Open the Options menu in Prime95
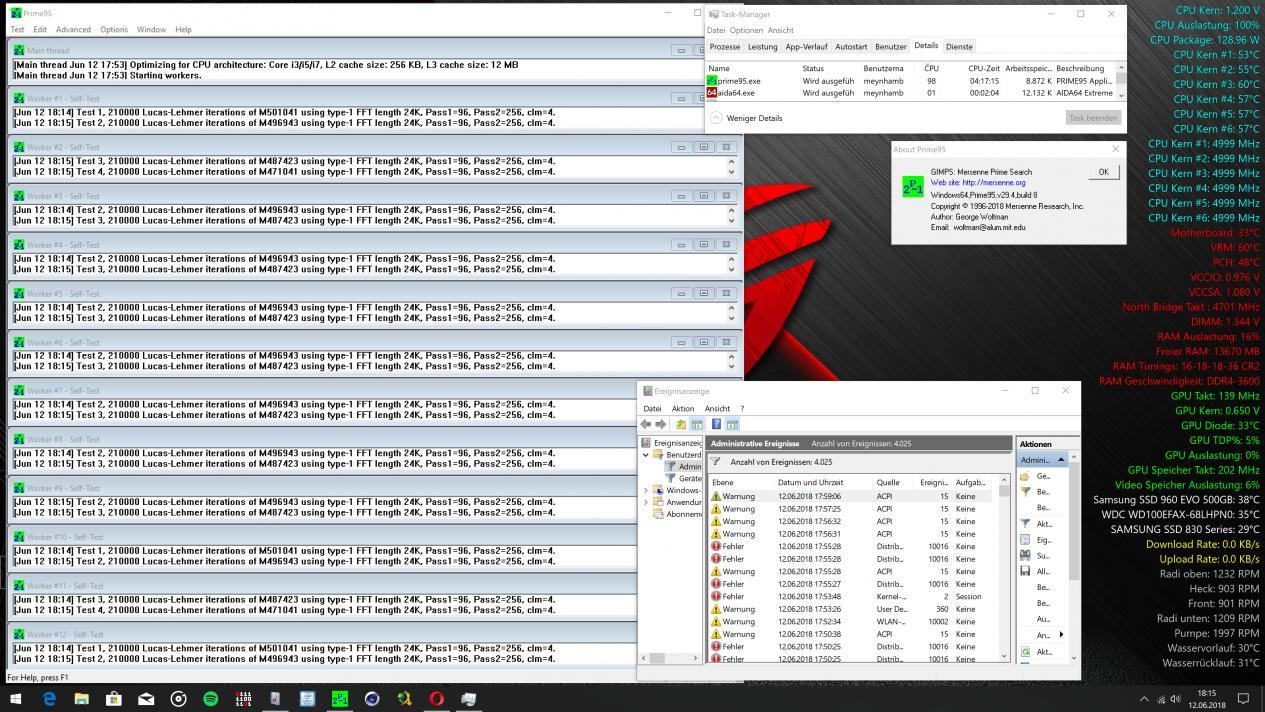 (114, 29)
